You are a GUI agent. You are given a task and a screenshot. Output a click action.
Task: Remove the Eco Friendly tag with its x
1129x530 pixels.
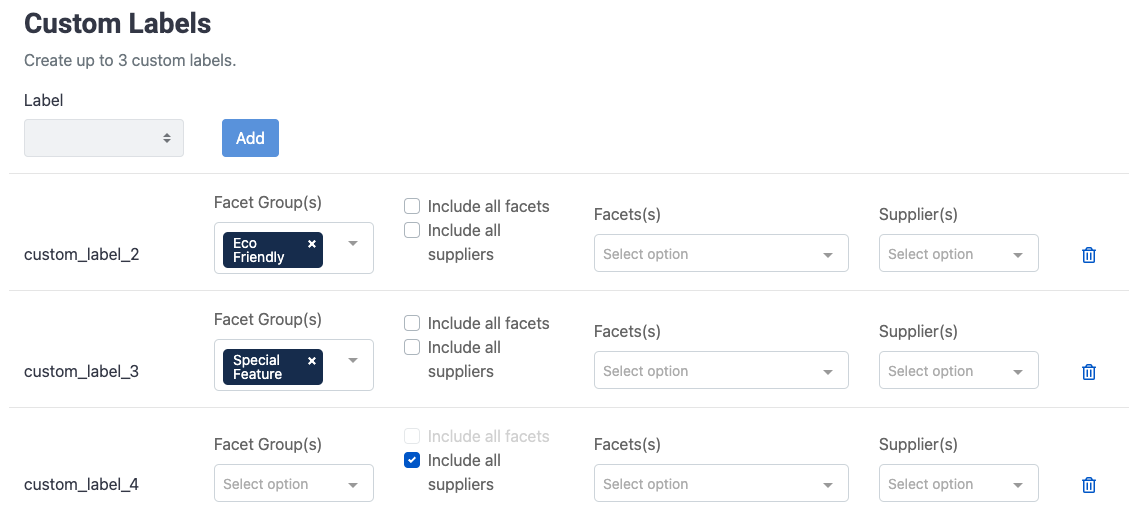[x=312, y=244]
